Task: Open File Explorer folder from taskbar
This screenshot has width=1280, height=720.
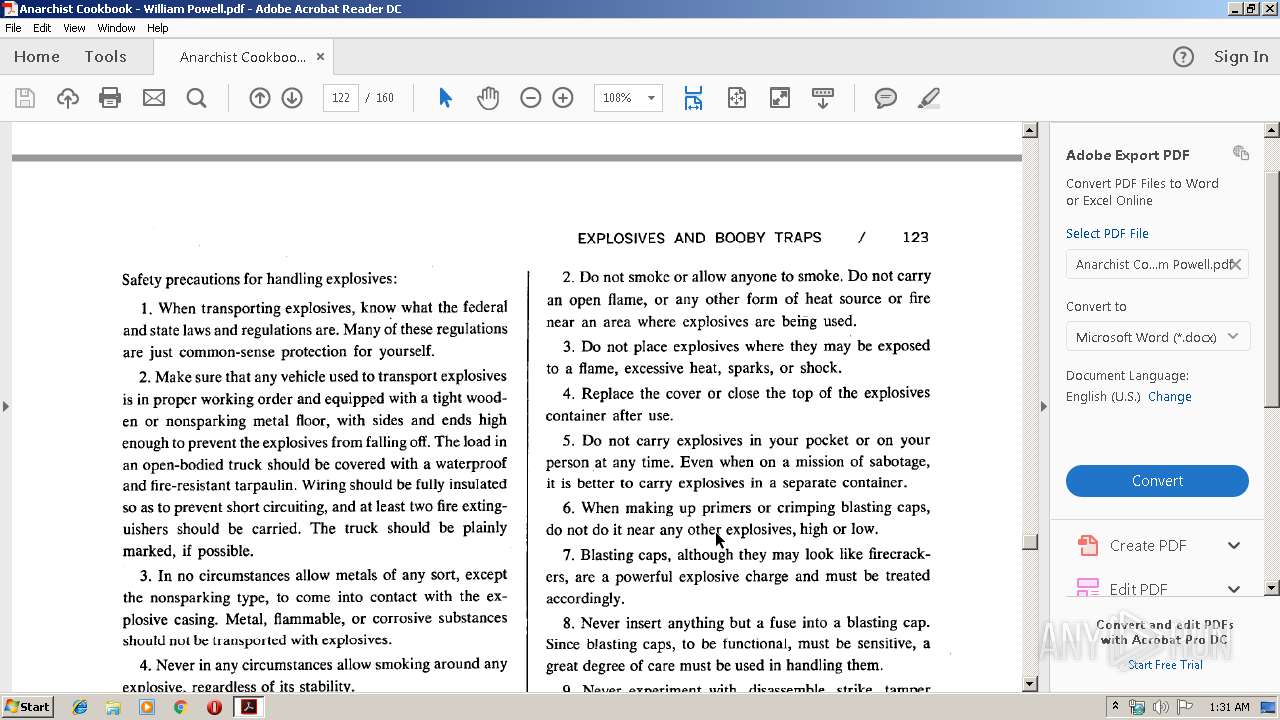Action: tap(113, 707)
